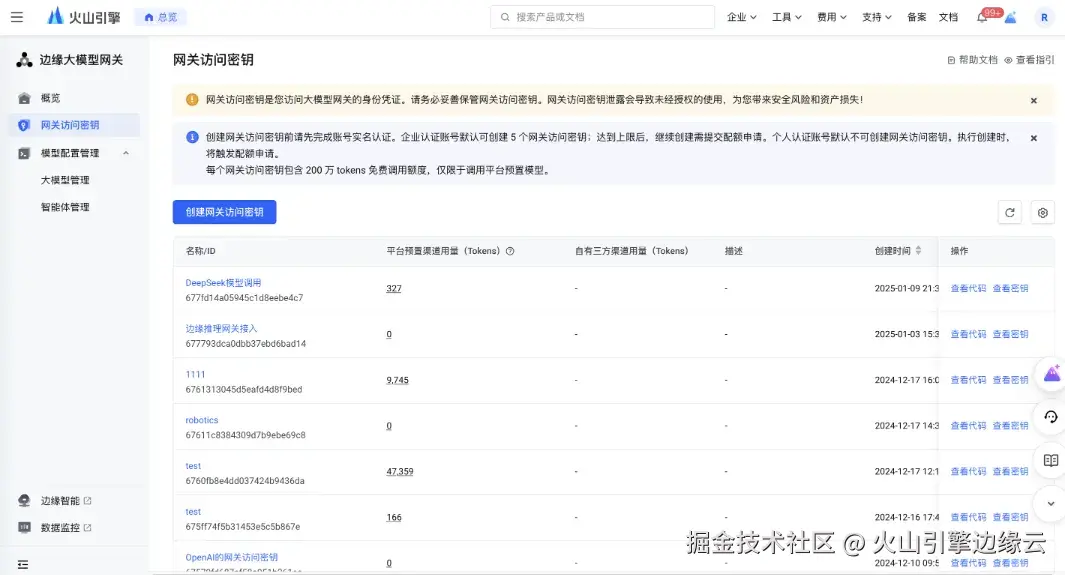
Task: Open table column settings gear
Action: coord(1043,212)
